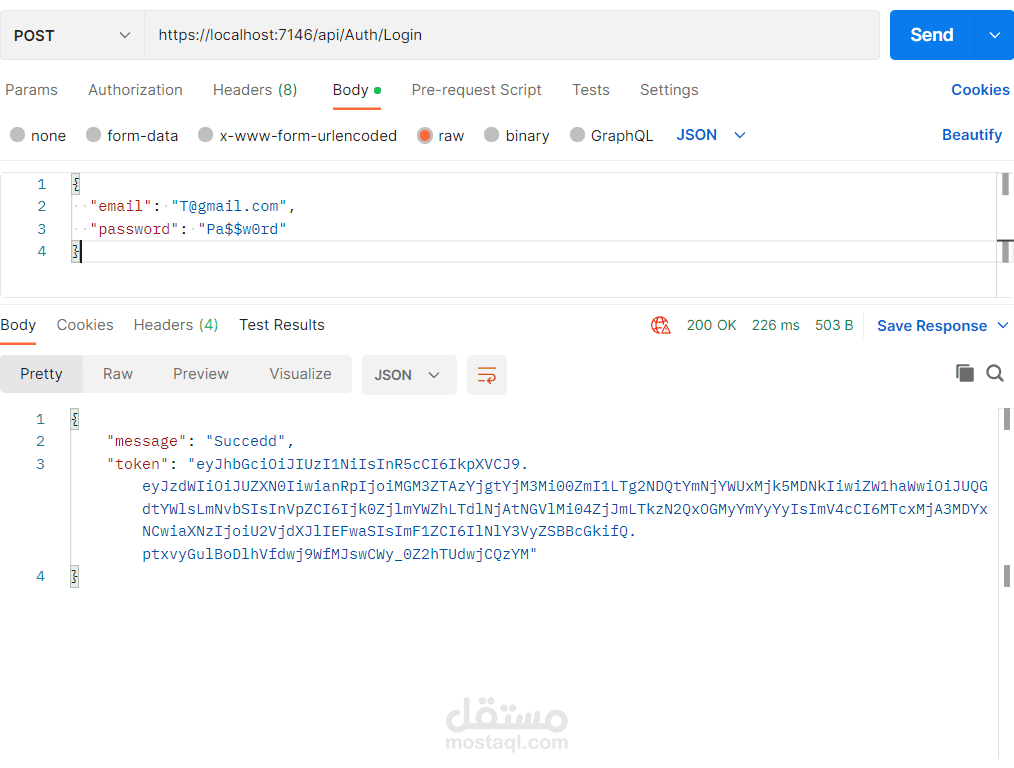
Task: Switch response view to Preview
Action: [200, 374]
